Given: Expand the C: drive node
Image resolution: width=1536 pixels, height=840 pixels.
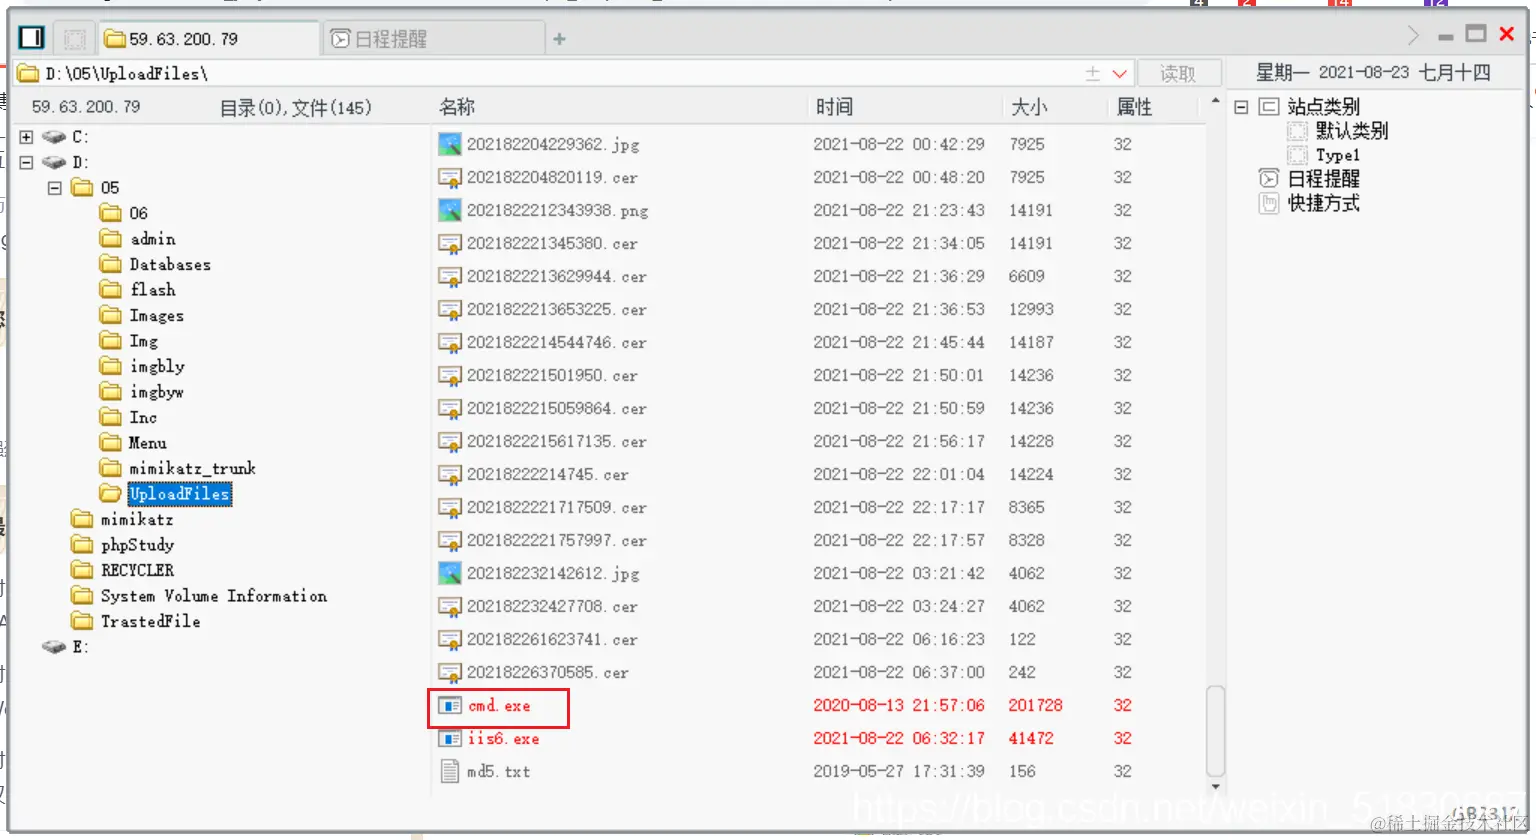Looking at the screenshot, I should click(26, 137).
